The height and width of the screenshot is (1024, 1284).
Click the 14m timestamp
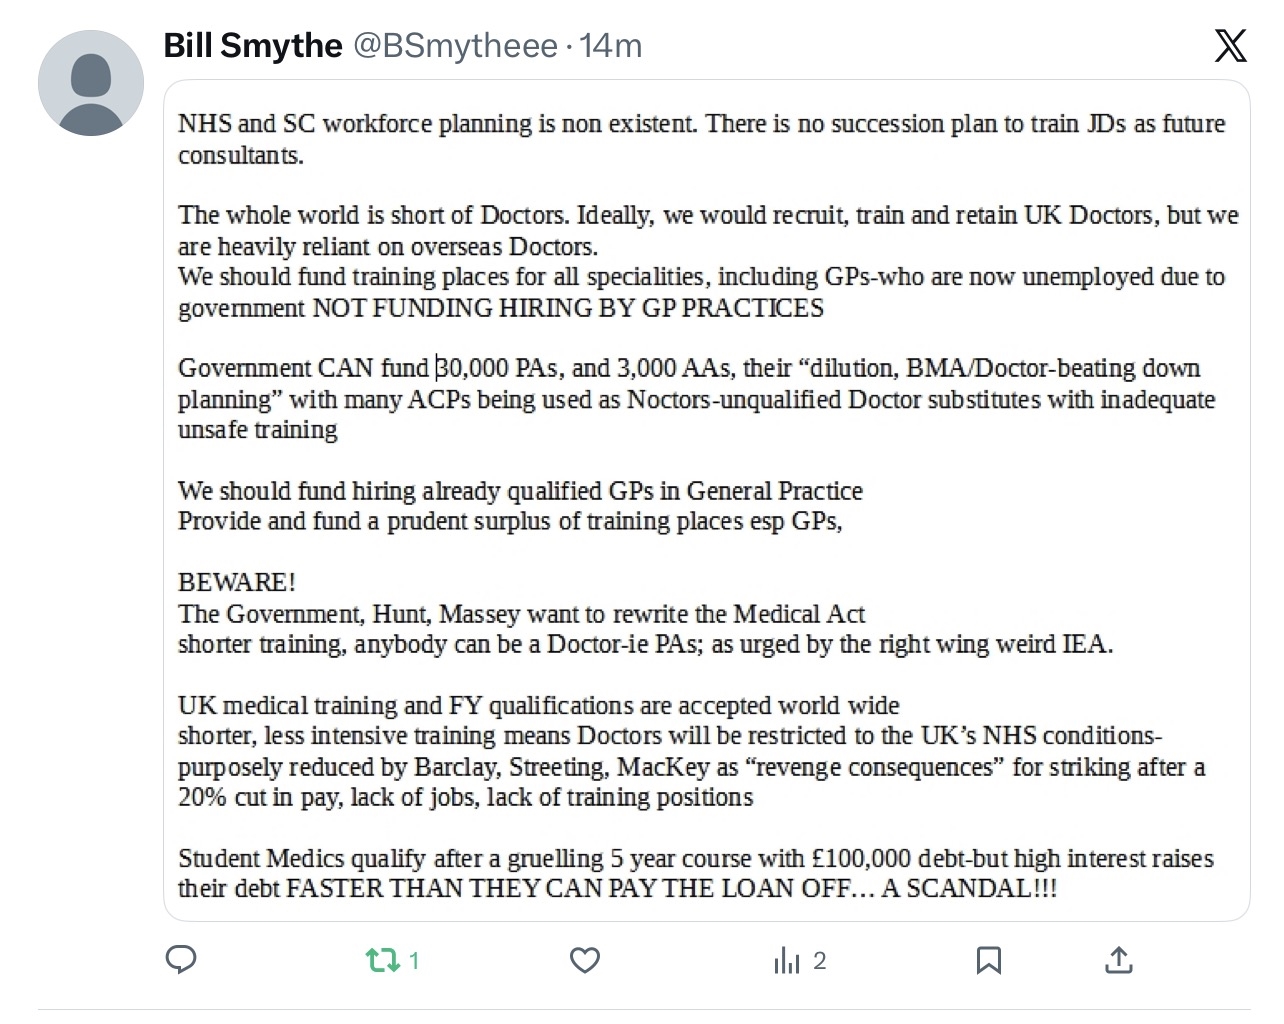click(610, 46)
